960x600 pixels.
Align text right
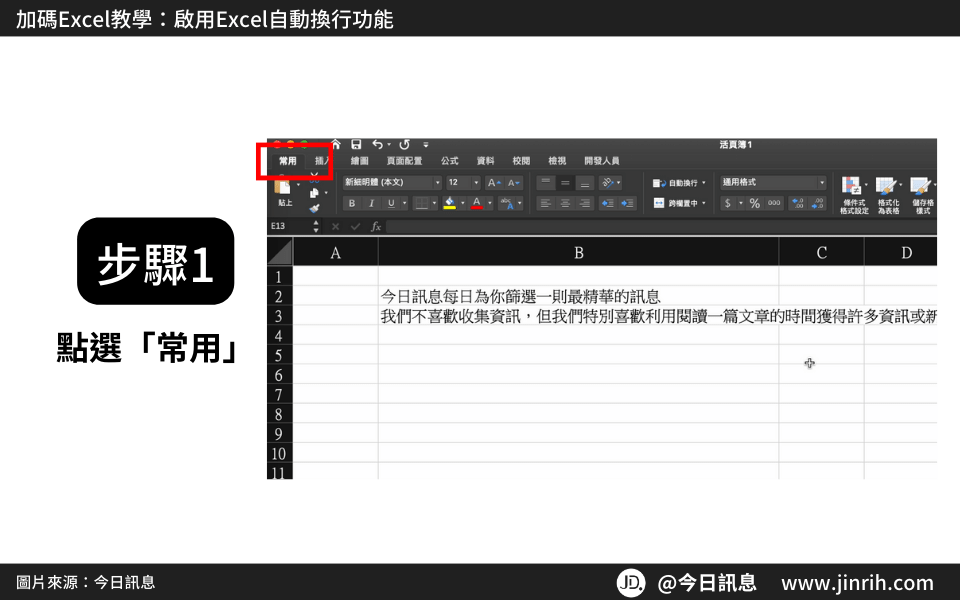(585, 203)
